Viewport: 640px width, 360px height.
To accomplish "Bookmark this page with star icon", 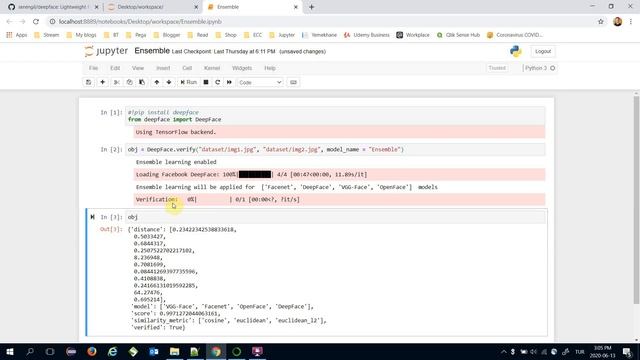I will tap(600, 22).
